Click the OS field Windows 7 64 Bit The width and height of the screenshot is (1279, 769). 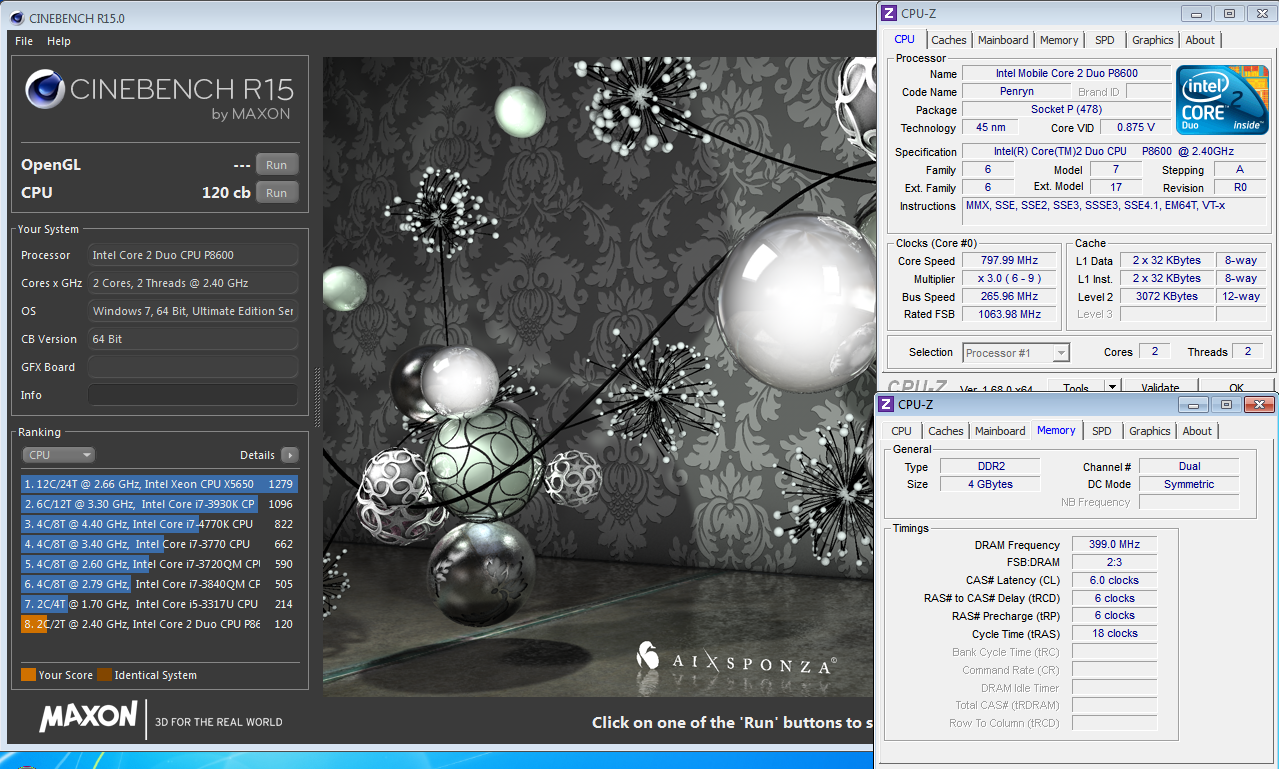click(x=193, y=311)
